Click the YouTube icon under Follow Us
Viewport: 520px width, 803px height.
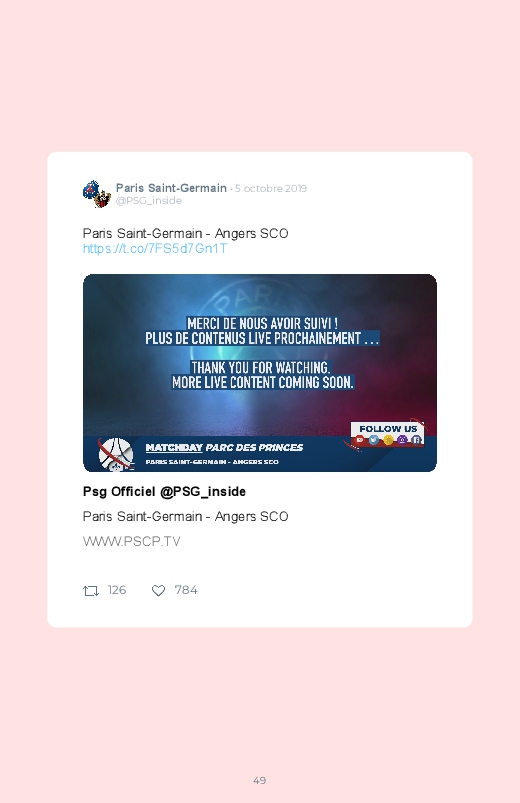360,440
